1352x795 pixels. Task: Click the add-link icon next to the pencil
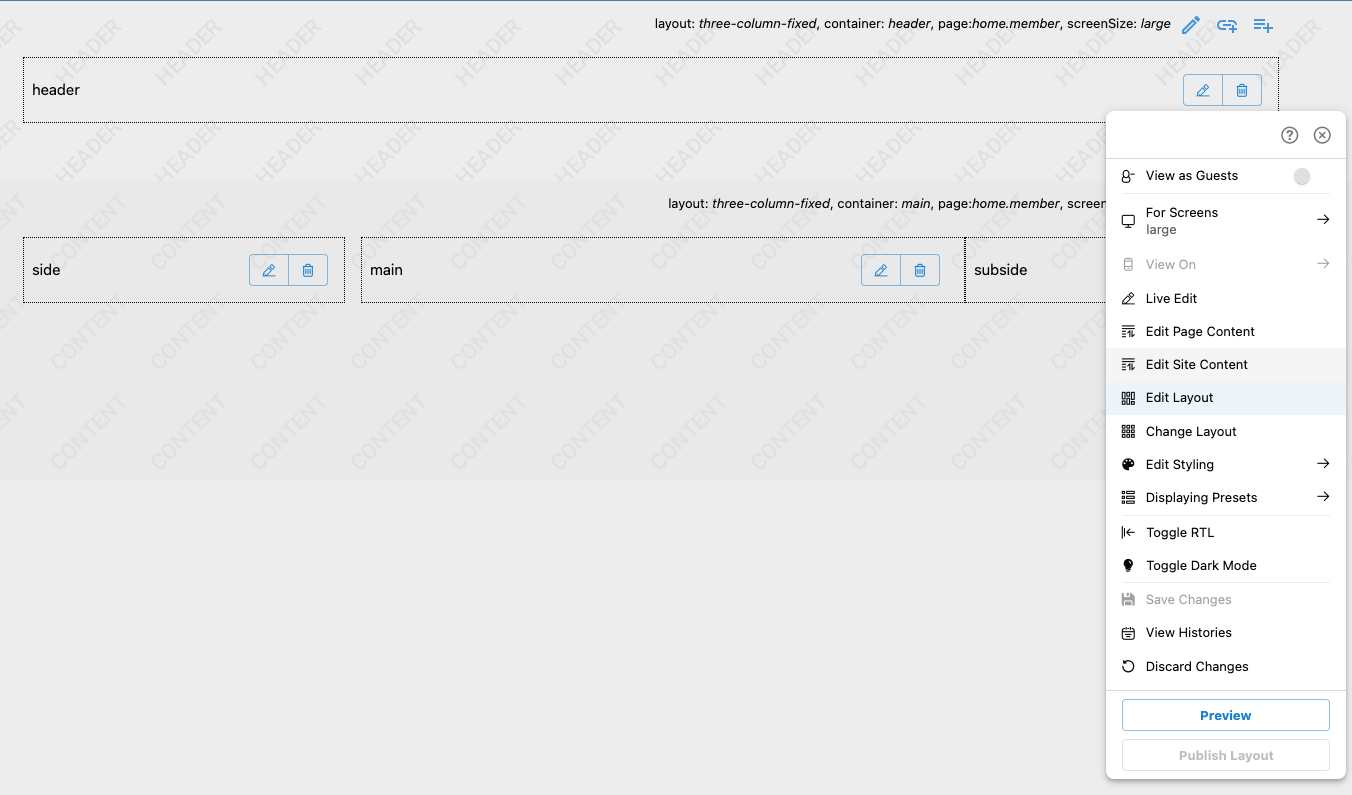click(x=1227, y=24)
